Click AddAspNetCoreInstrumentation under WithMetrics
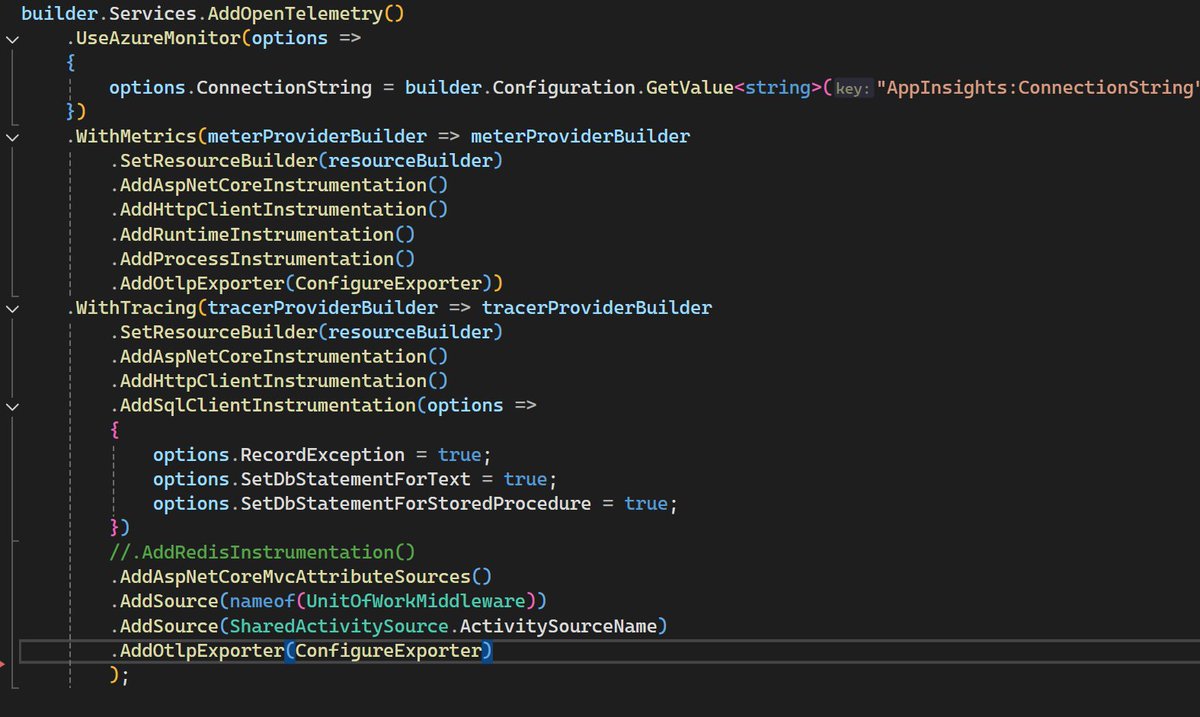The image size is (1200, 717). coord(273,185)
